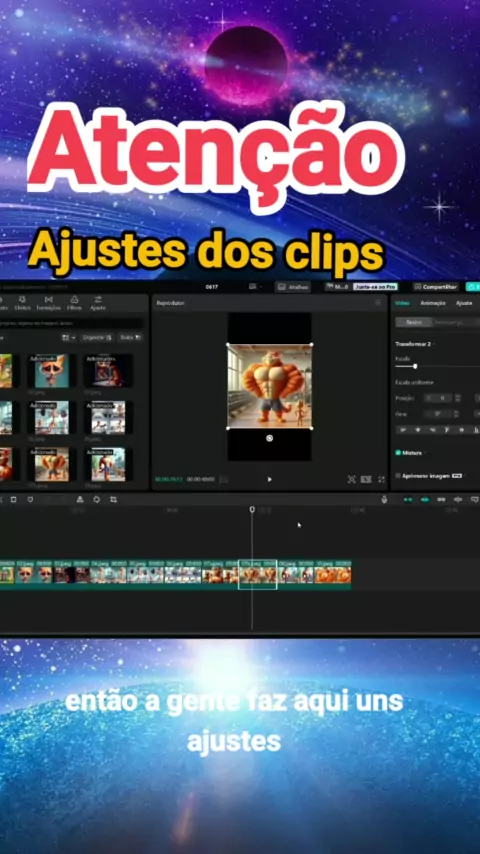This screenshot has height=854, width=480.
Task: Select the Vídeo tab in inspector
Action: [402, 303]
